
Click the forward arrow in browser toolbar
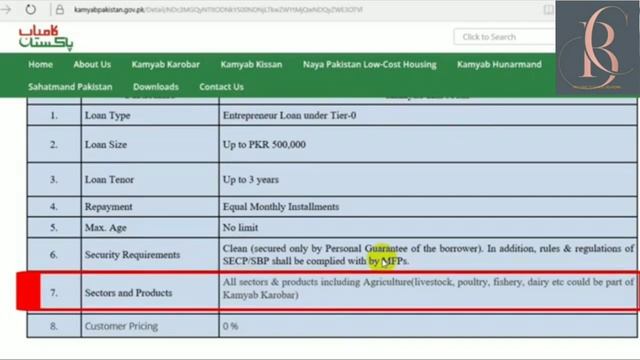tap(6, 9)
